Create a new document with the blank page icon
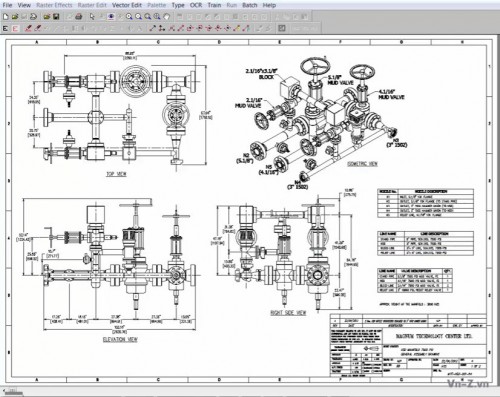Screen dimensions: 500x397 pos(6,17)
